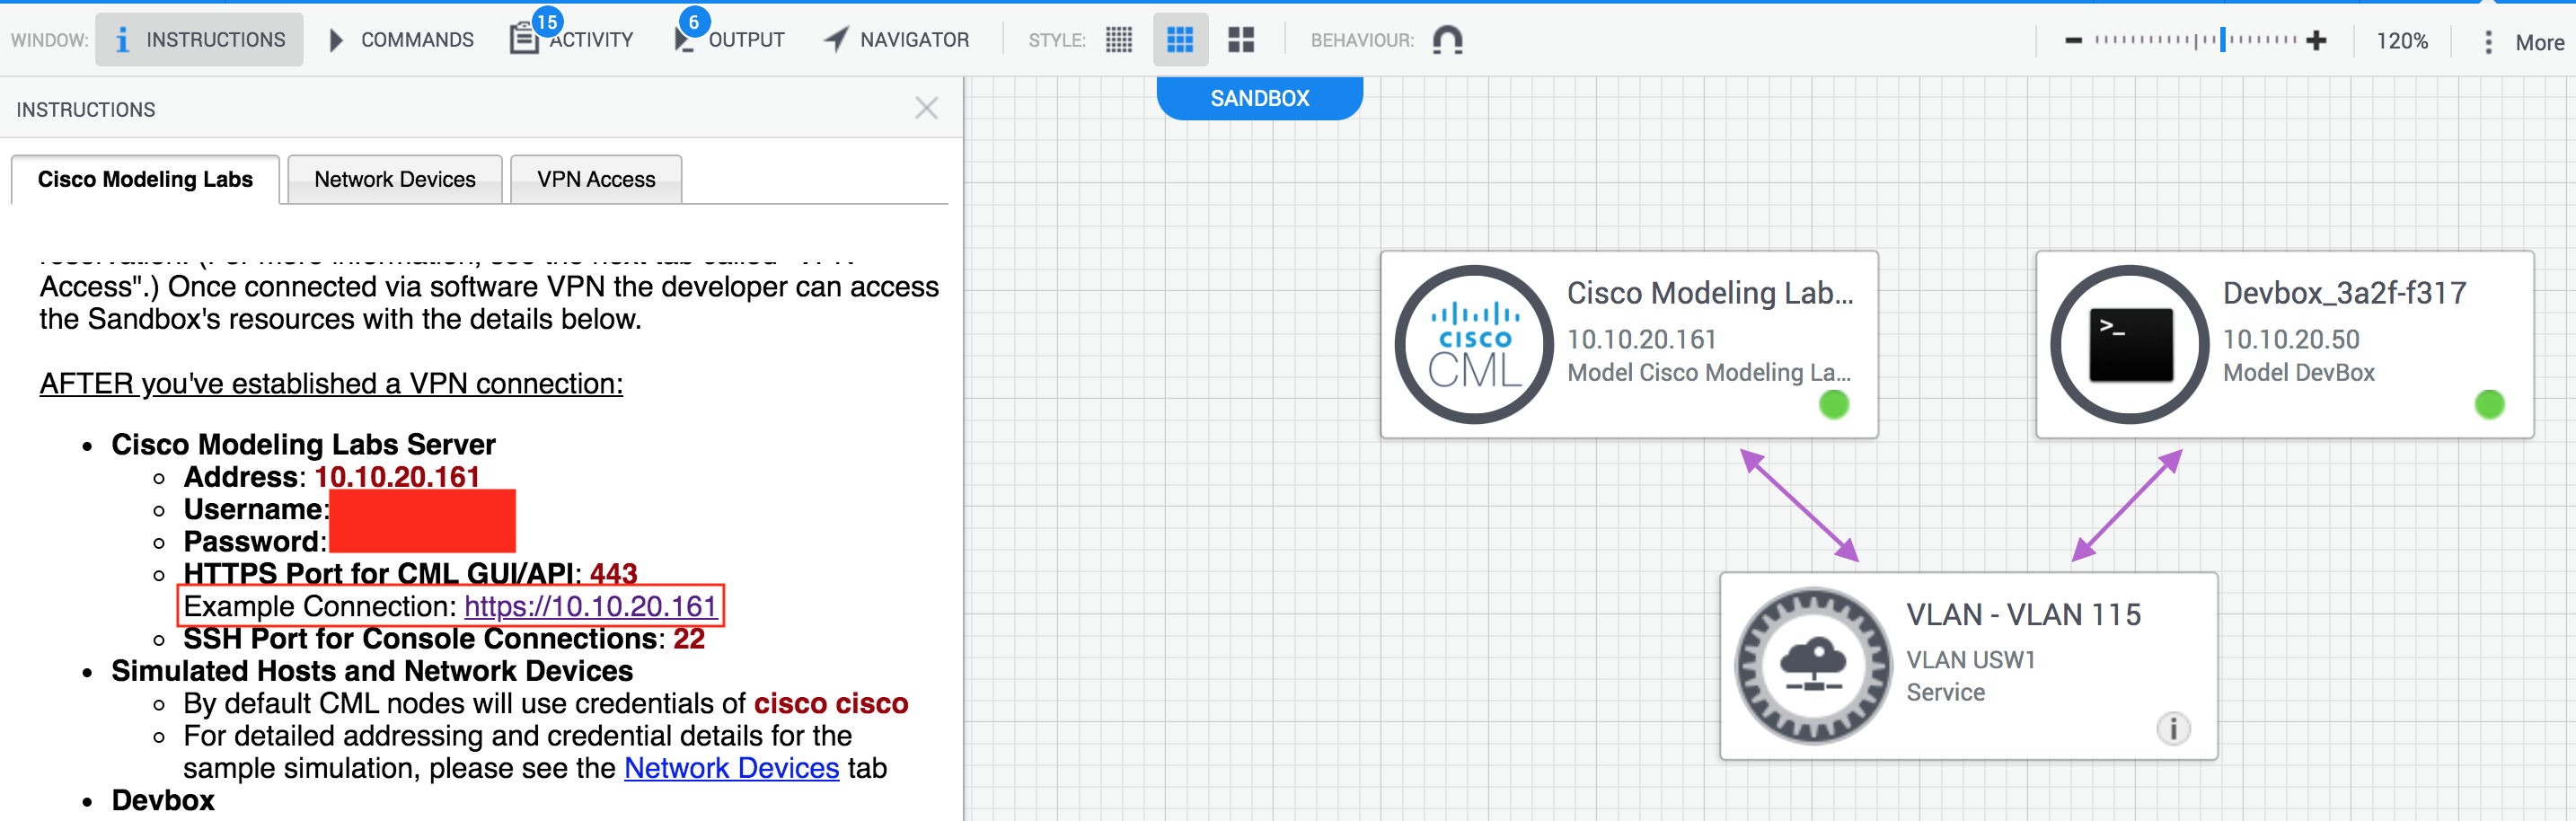Click the 10.10.20.161 address in instructions
The width and height of the screenshot is (2576, 821).
397,477
